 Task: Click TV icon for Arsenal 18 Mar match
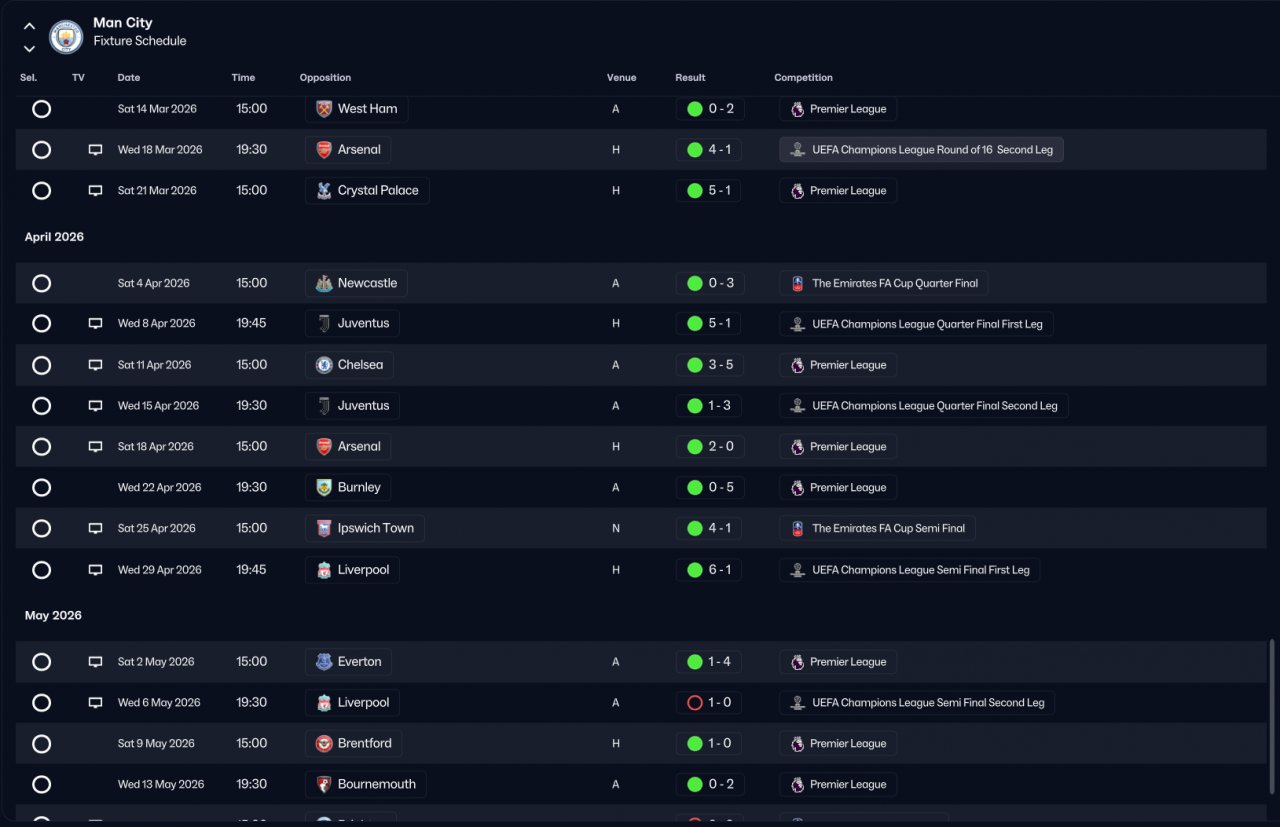click(x=95, y=150)
